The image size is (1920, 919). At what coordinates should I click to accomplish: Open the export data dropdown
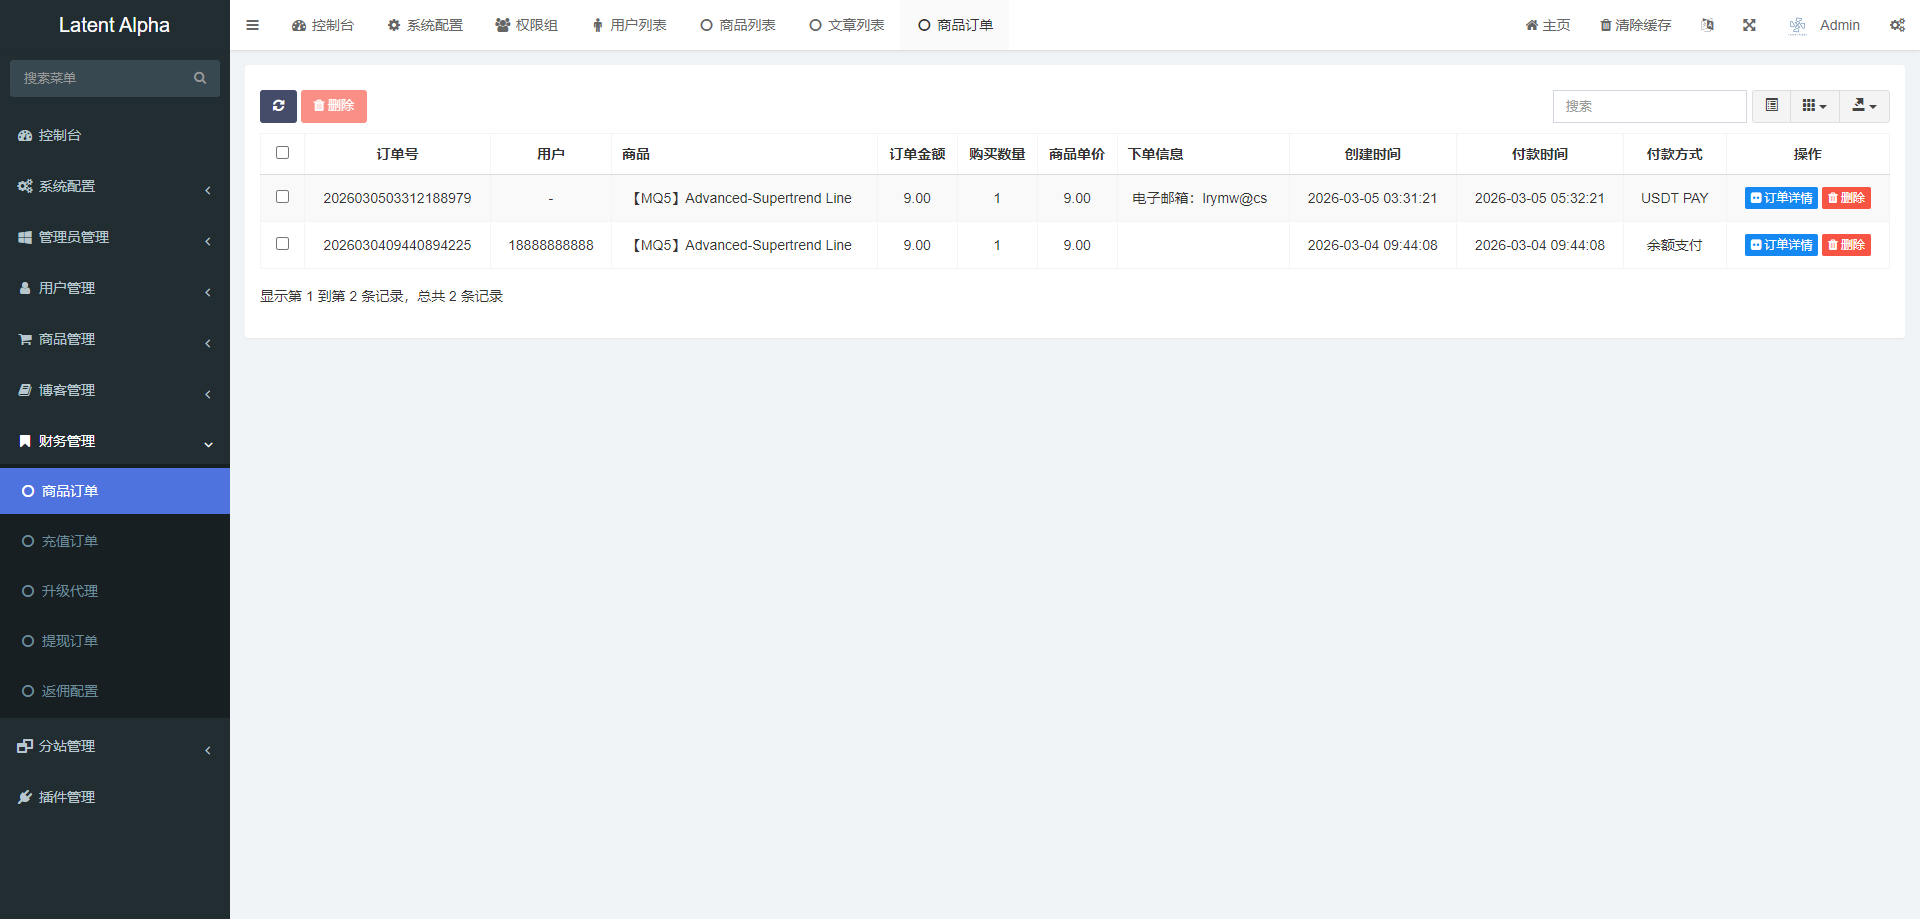[x=1864, y=106]
